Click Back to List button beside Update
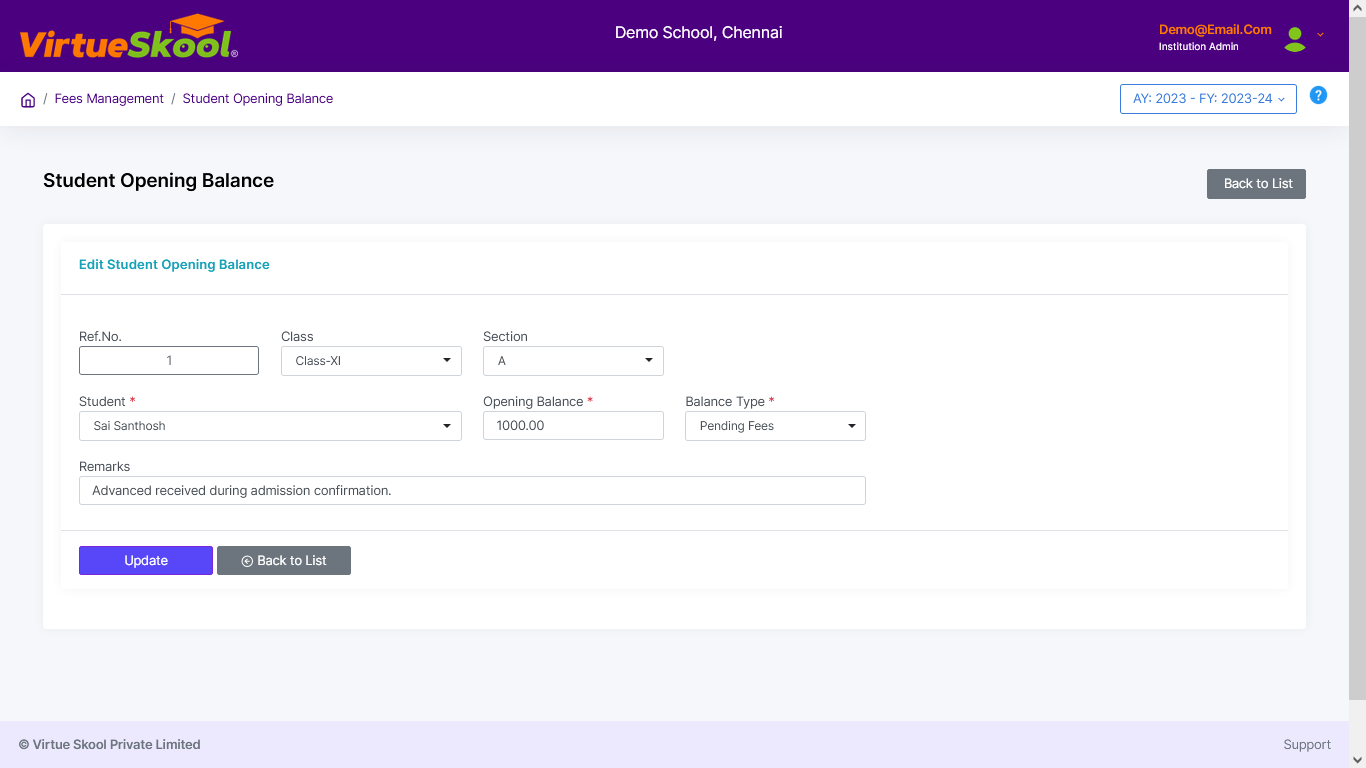Screen dimensions: 1366x768 pos(284,560)
